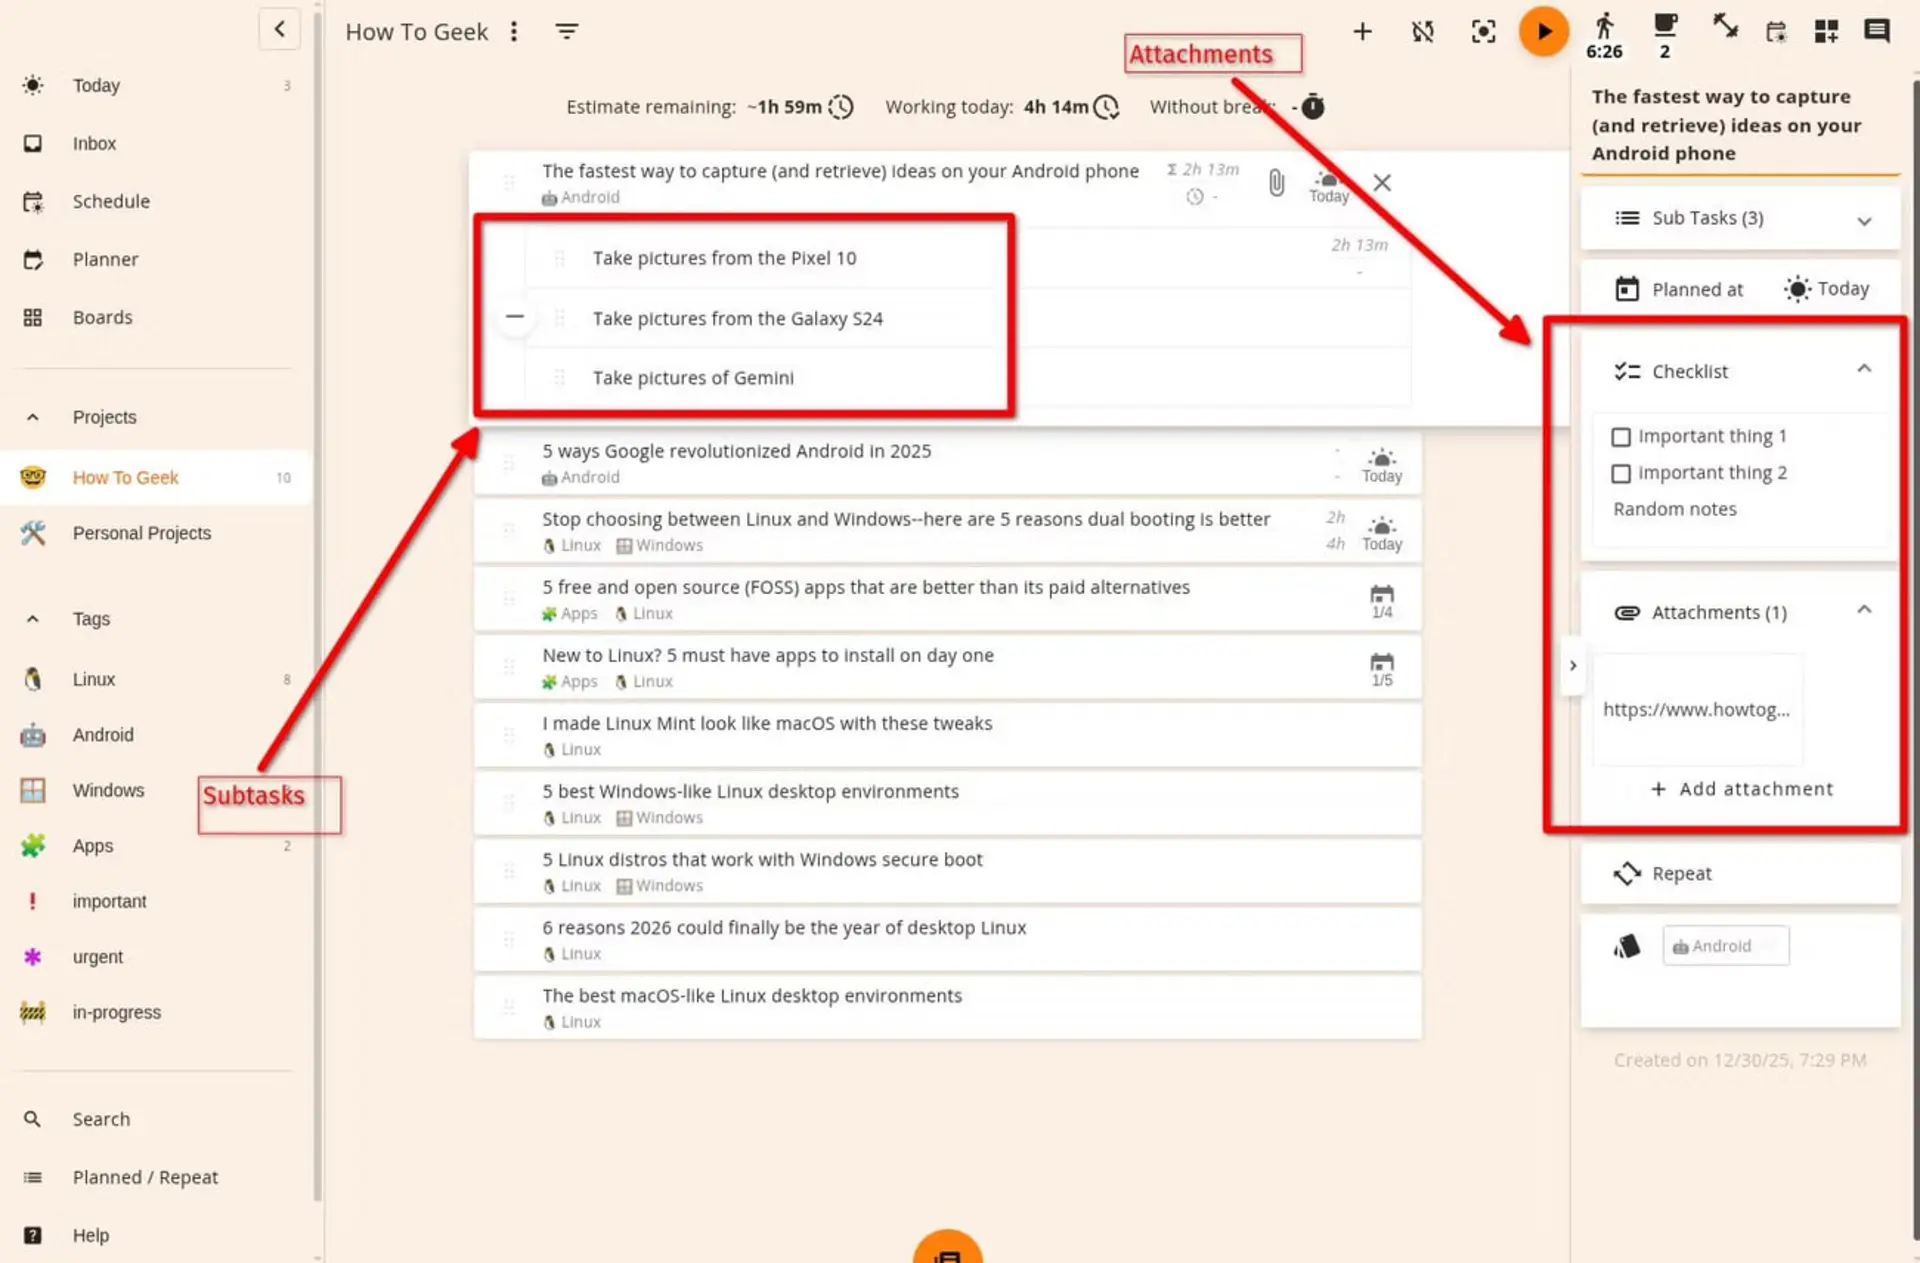The image size is (1920, 1263).
Task: Start tracking with the orange play button
Action: pyautogui.click(x=1544, y=32)
